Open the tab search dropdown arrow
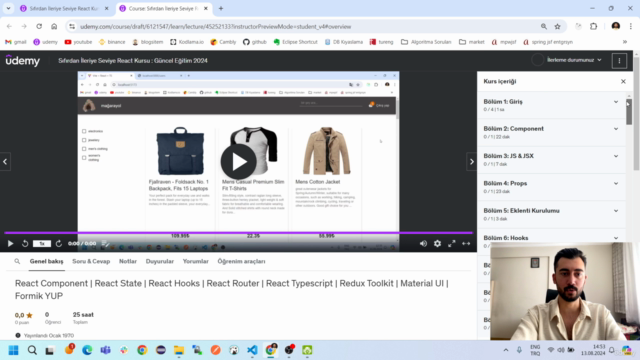Image resolution: width=640 pixels, height=360 pixels. (8, 8)
